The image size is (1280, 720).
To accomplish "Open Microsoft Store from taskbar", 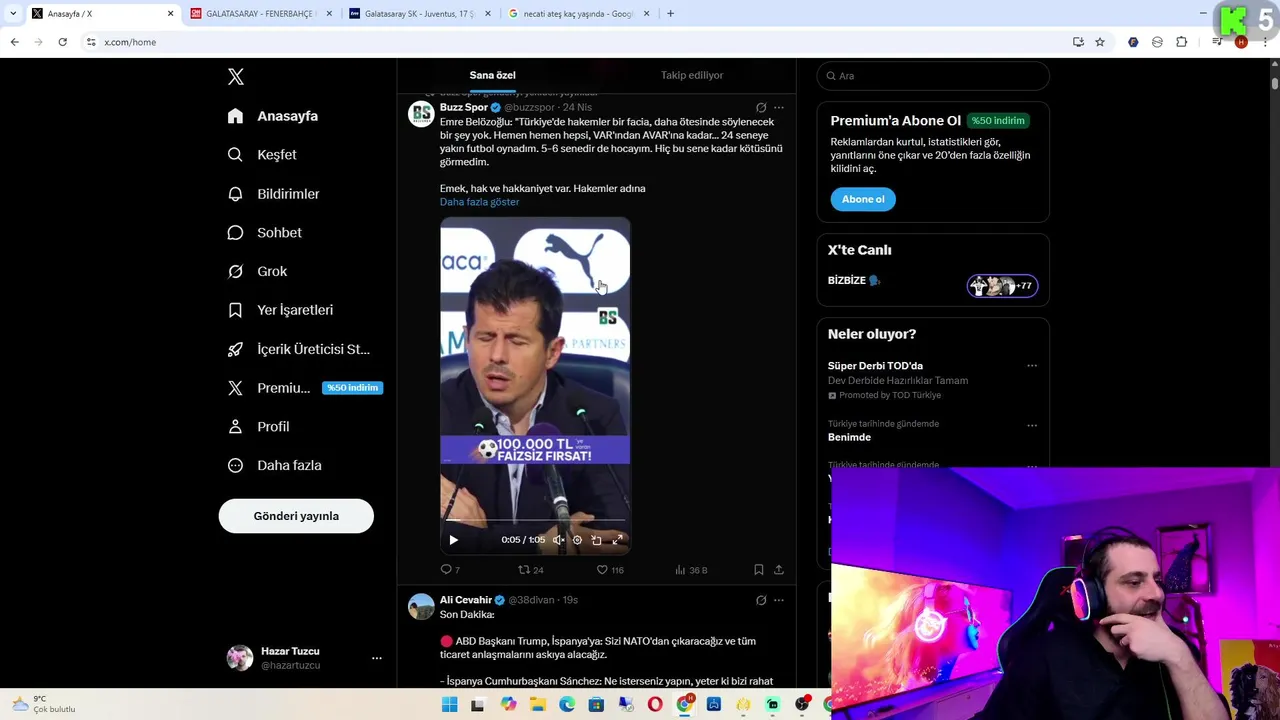I will click(596, 705).
